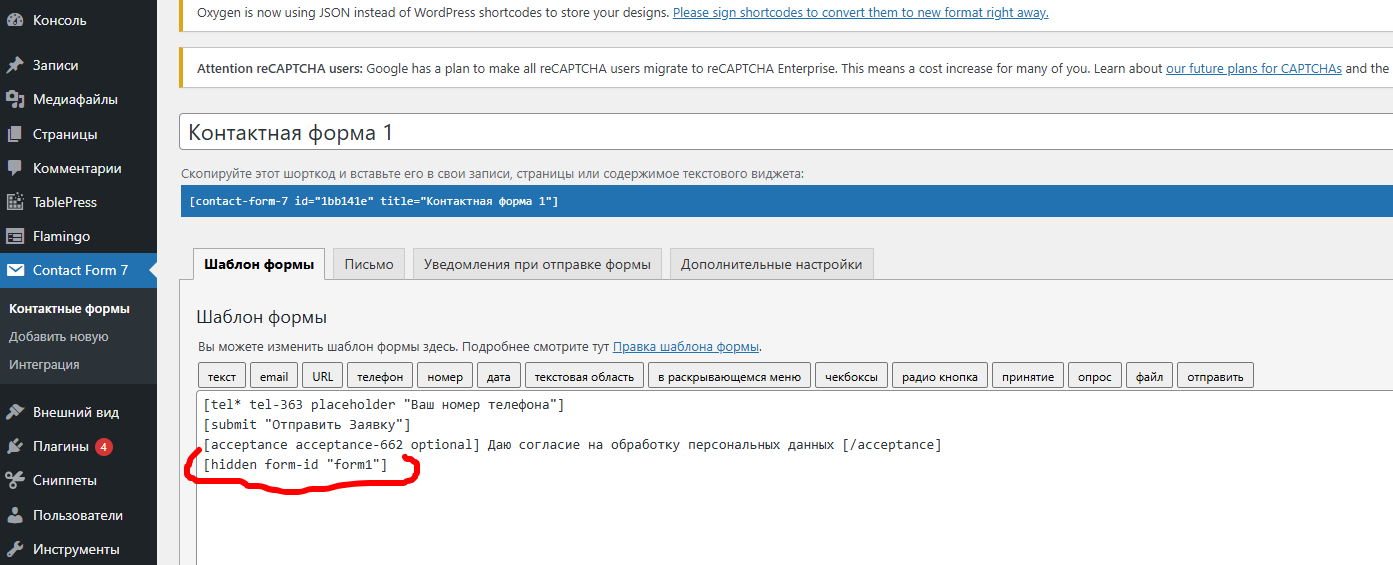This screenshot has width=1393, height=565.
Task: Click the Пользователи user icon
Action: tap(15, 515)
